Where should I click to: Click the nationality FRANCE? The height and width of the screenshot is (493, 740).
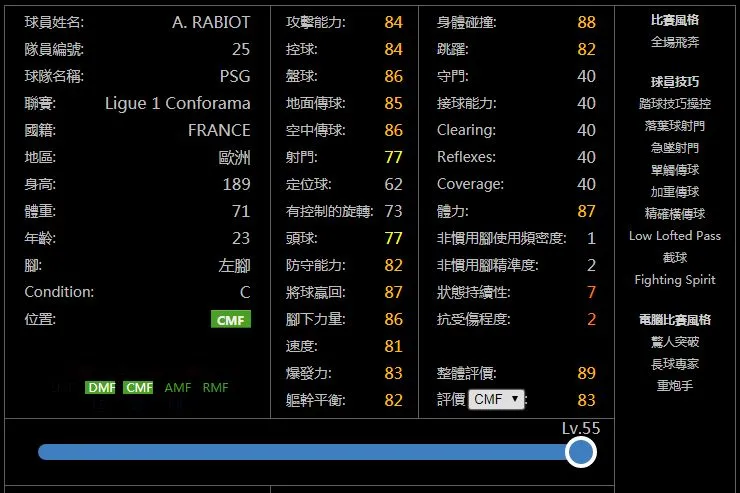[x=219, y=130]
